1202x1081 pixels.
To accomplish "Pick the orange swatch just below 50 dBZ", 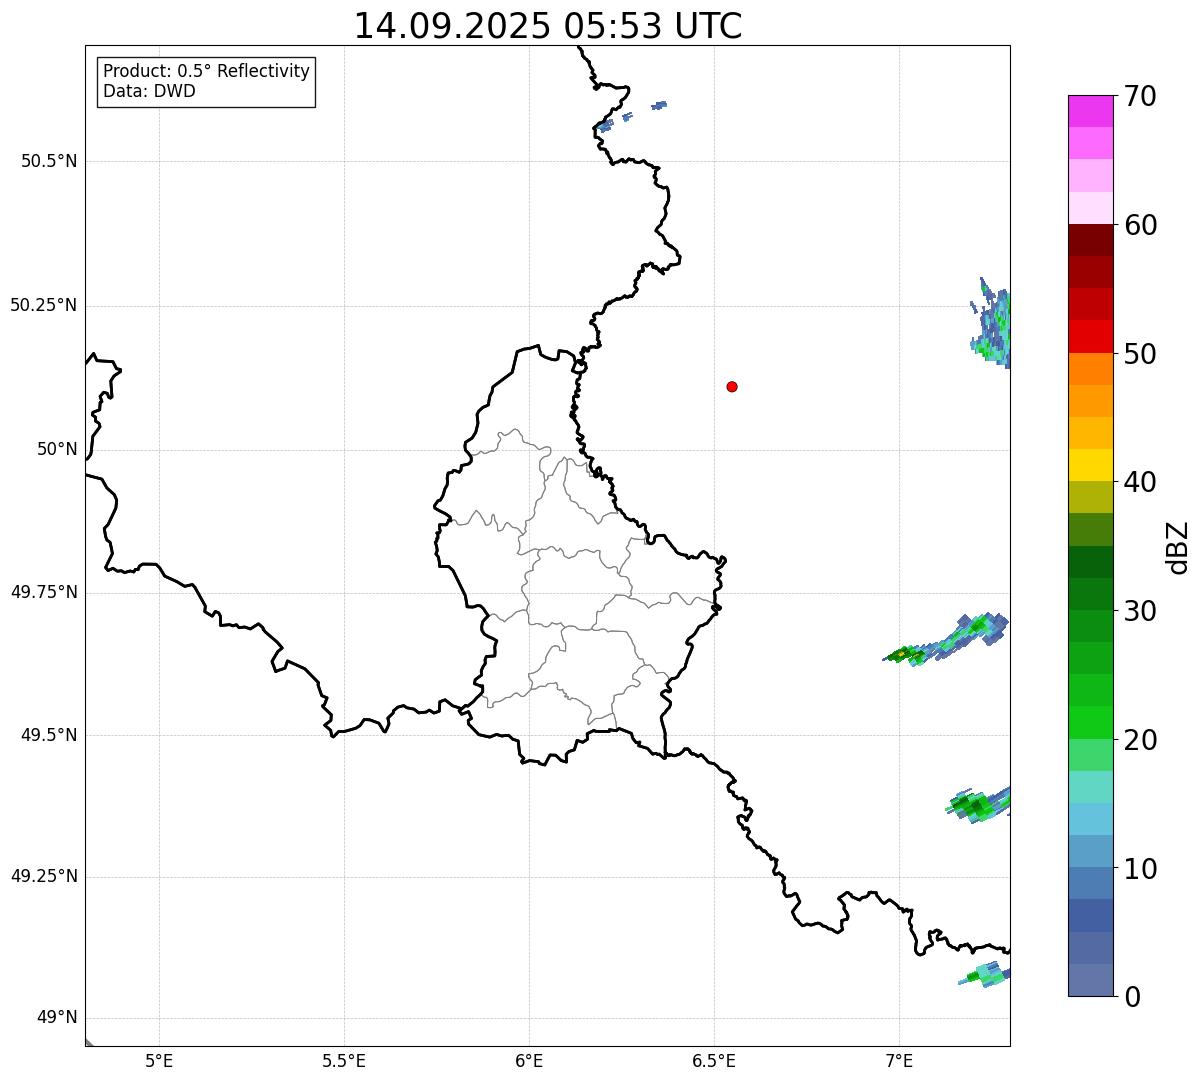I will pos(1091,369).
